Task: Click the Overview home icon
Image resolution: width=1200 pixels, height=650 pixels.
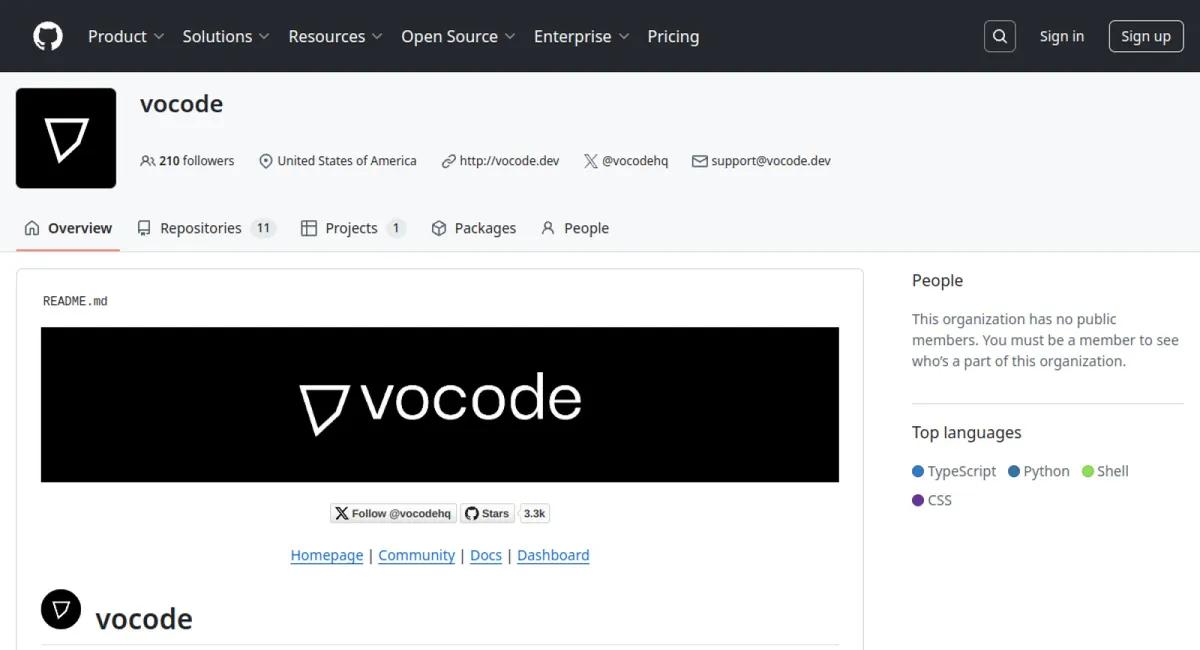Action: [x=32, y=228]
